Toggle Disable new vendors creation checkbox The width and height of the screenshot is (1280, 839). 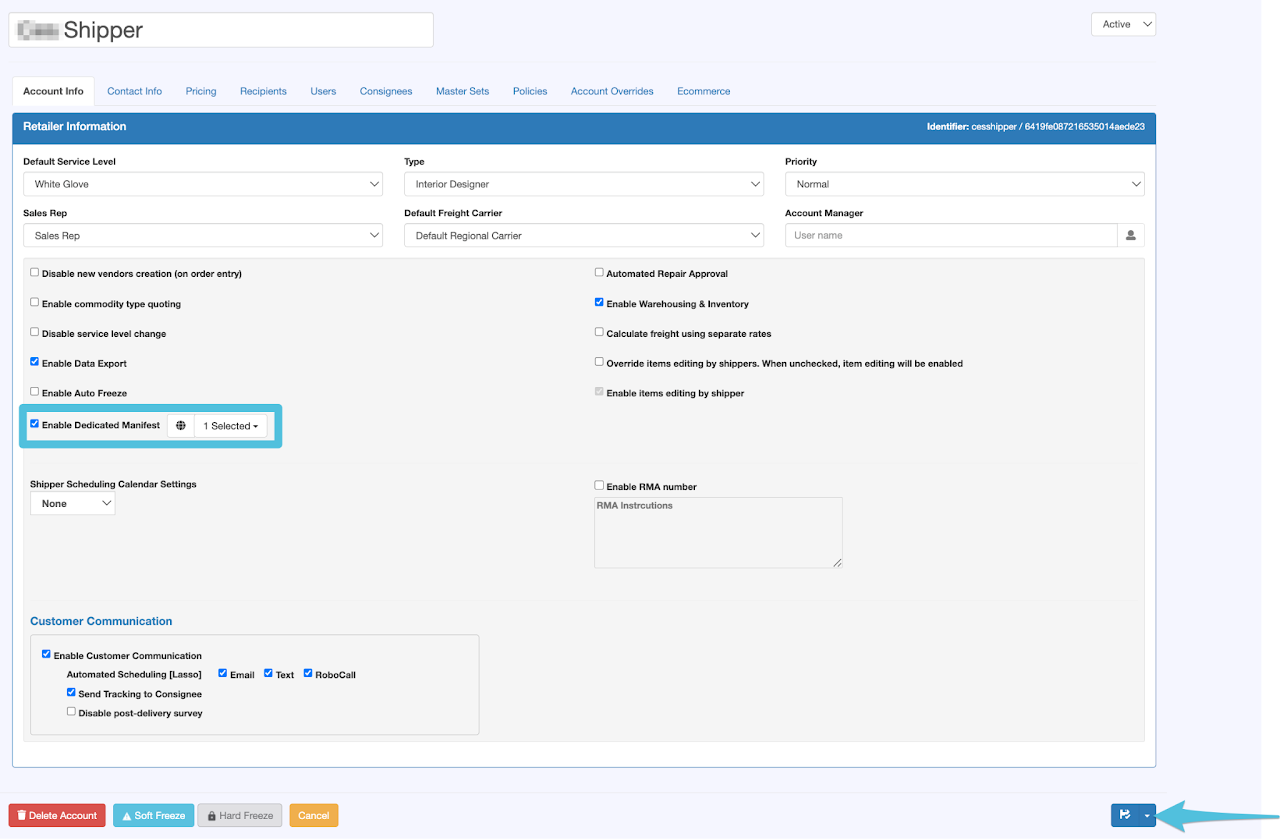pos(35,272)
